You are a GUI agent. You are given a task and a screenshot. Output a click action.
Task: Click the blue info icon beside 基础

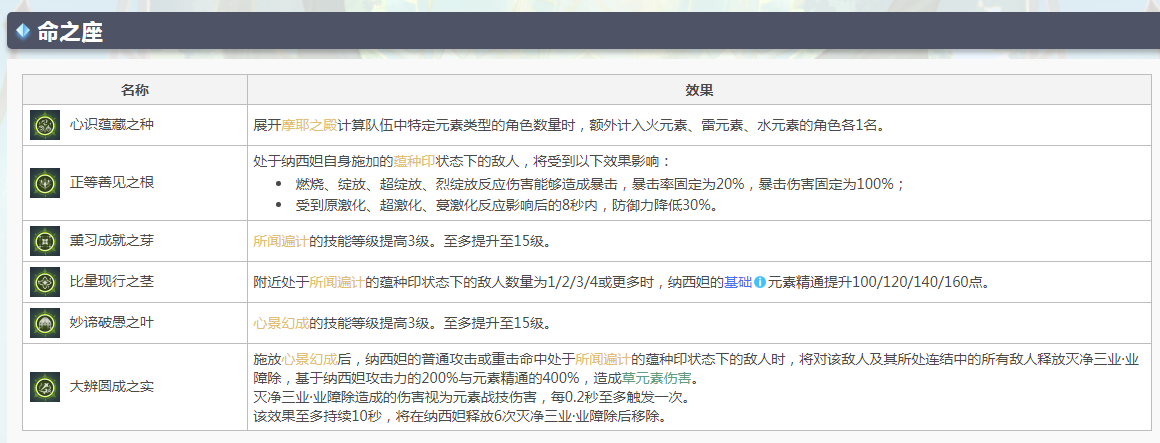pyautogui.click(x=759, y=283)
